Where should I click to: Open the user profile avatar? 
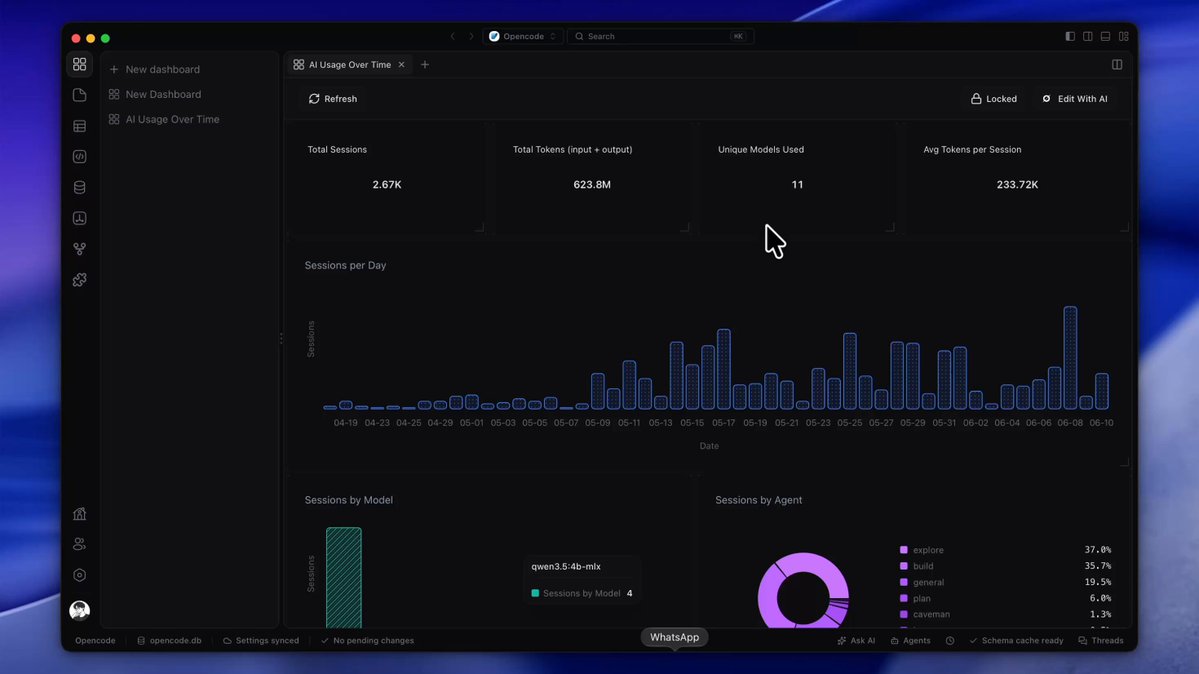coord(80,610)
